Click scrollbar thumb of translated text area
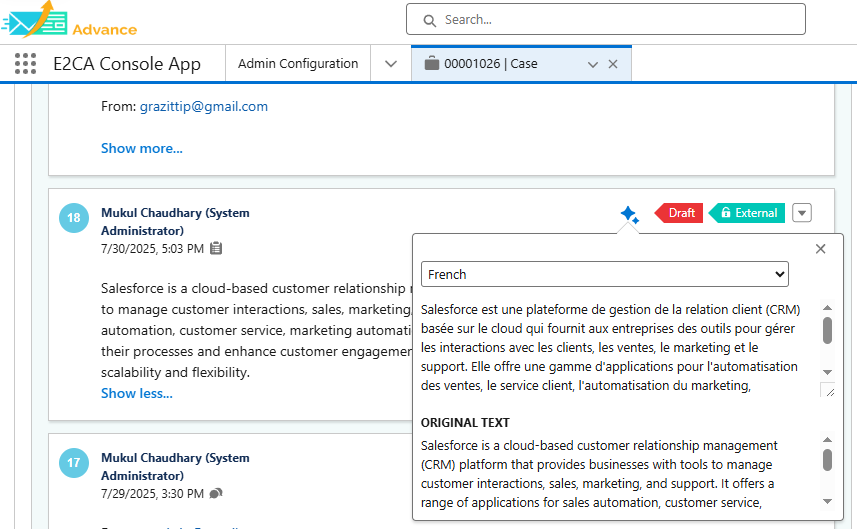The height and width of the screenshot is (529, 857). pyautogui.click(x=827, y=331)
